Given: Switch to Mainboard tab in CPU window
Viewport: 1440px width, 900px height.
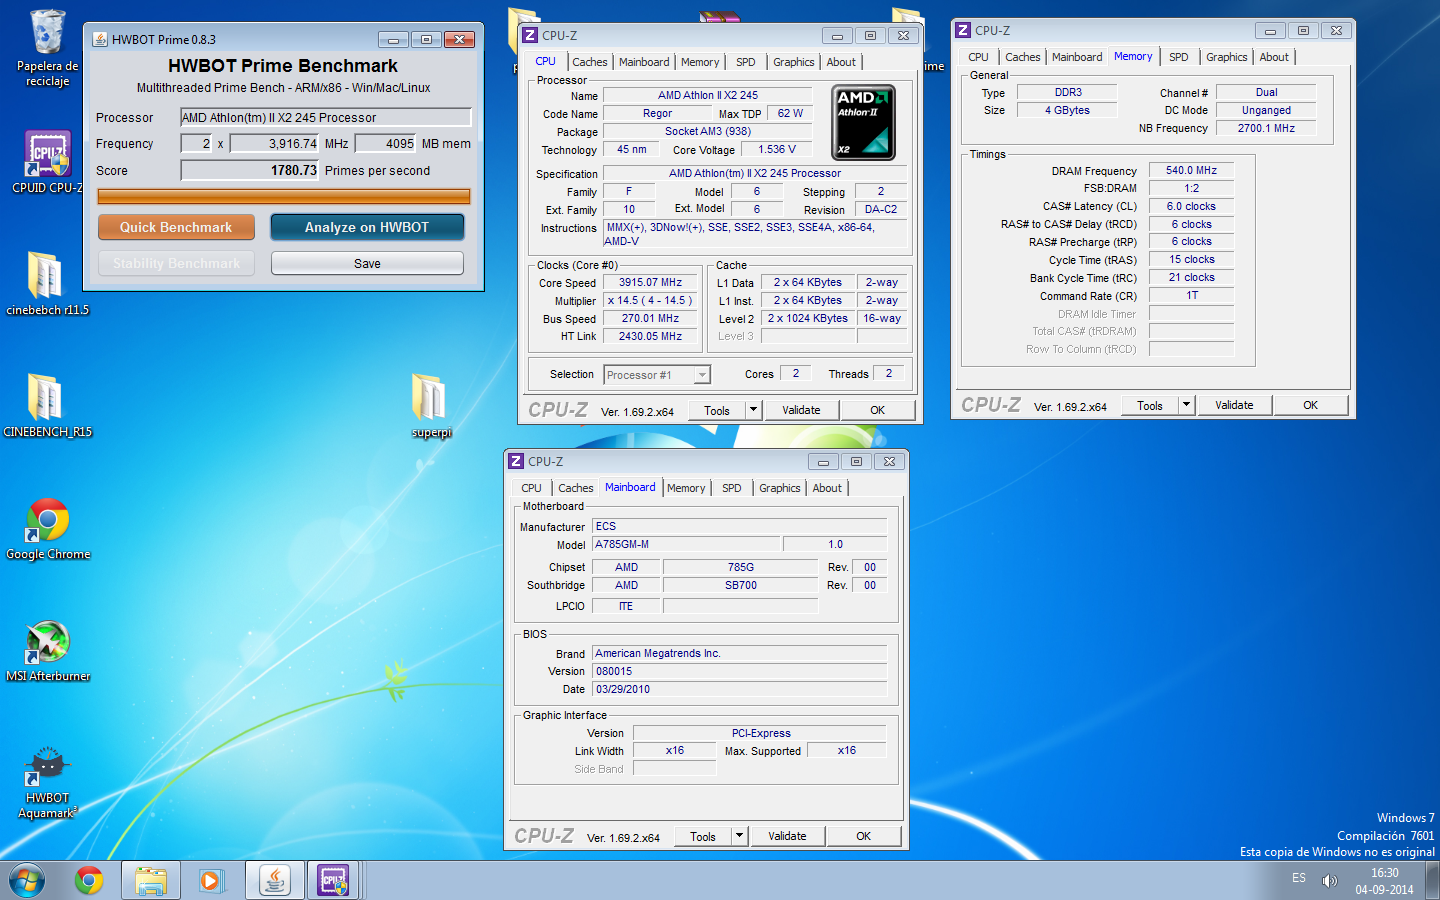Looking at the screenshot, I should point(644,62).
